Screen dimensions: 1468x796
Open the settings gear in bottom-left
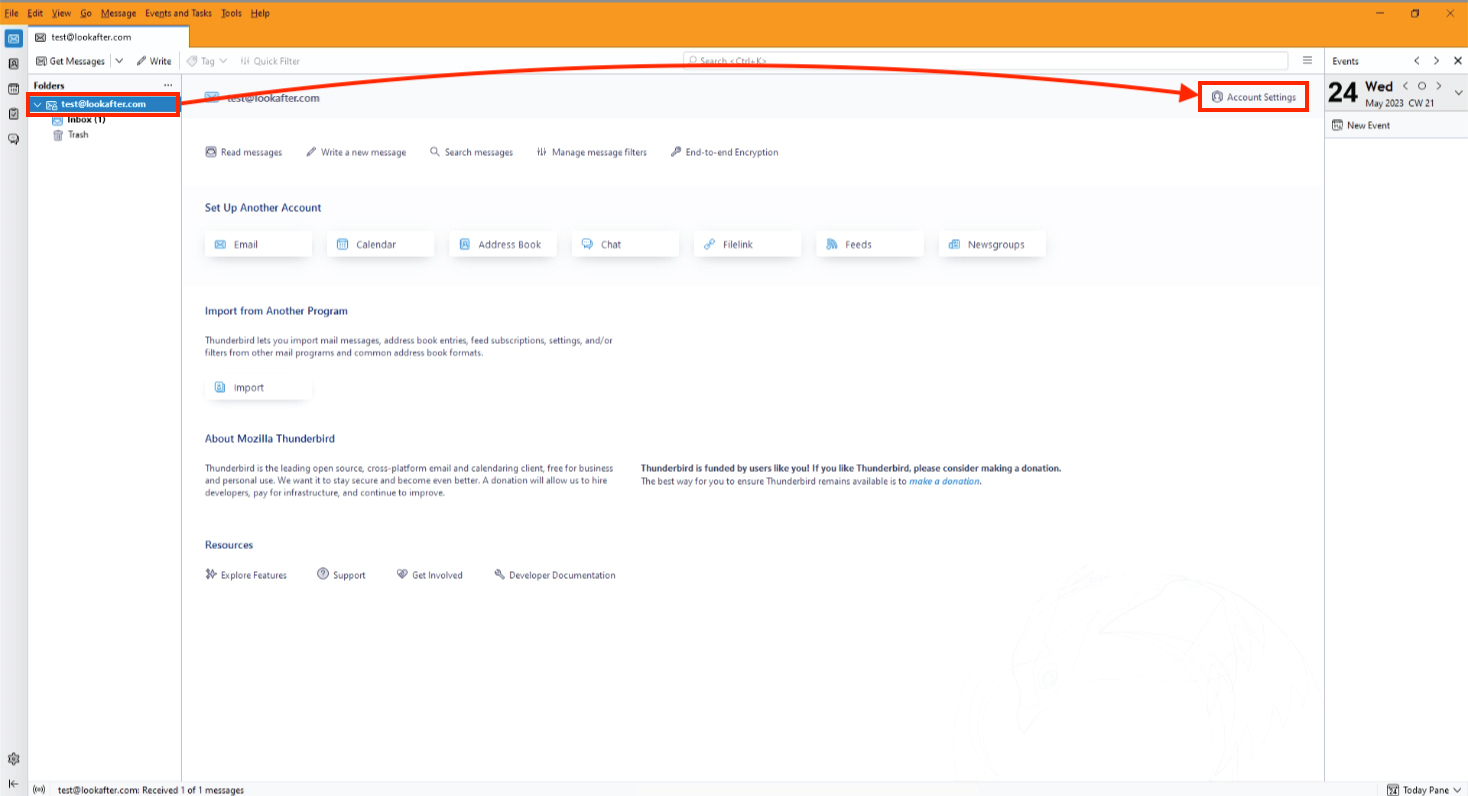tap(14, 759)
